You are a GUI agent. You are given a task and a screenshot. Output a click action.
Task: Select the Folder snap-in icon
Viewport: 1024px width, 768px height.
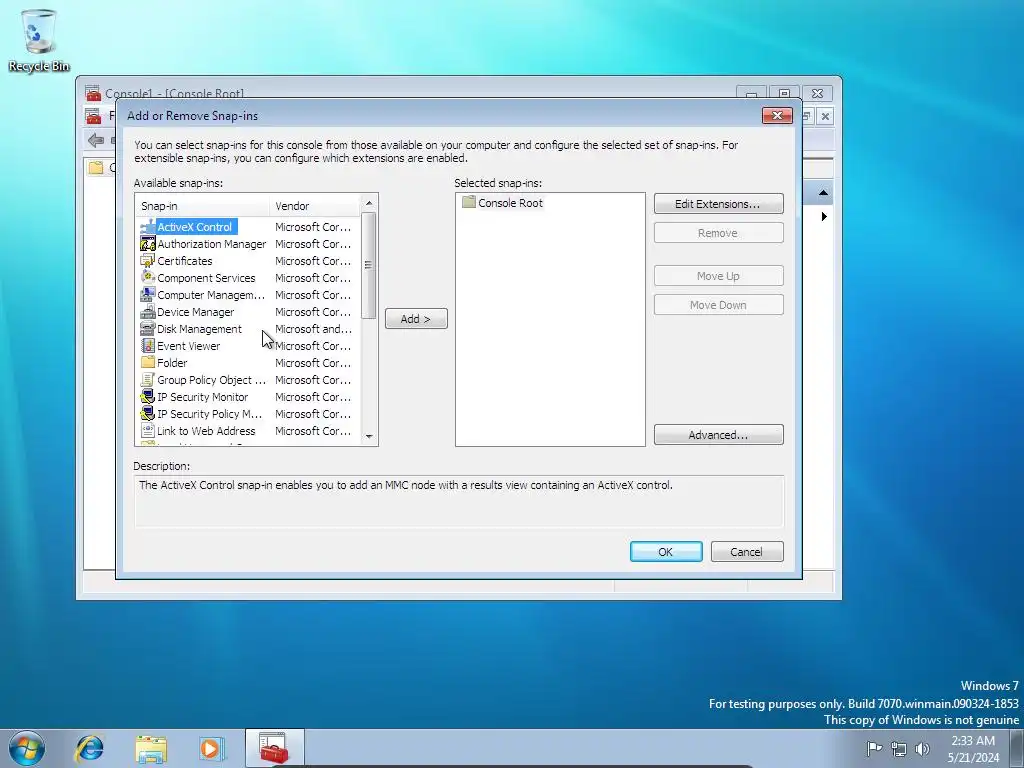148,362
